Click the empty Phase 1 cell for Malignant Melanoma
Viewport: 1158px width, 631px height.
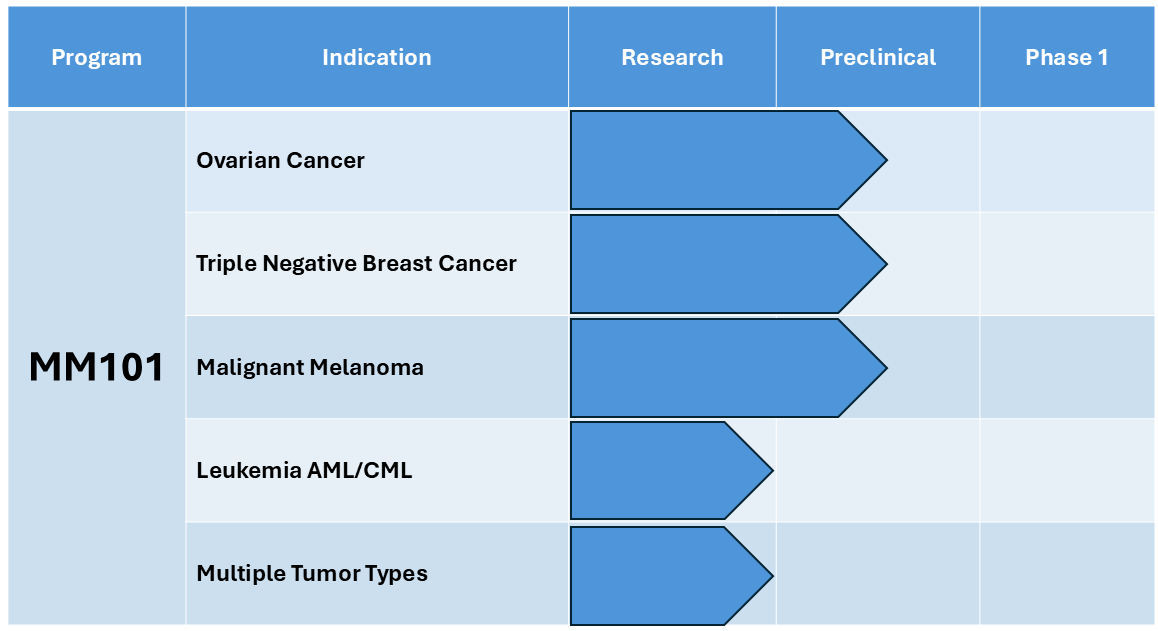1067,367
